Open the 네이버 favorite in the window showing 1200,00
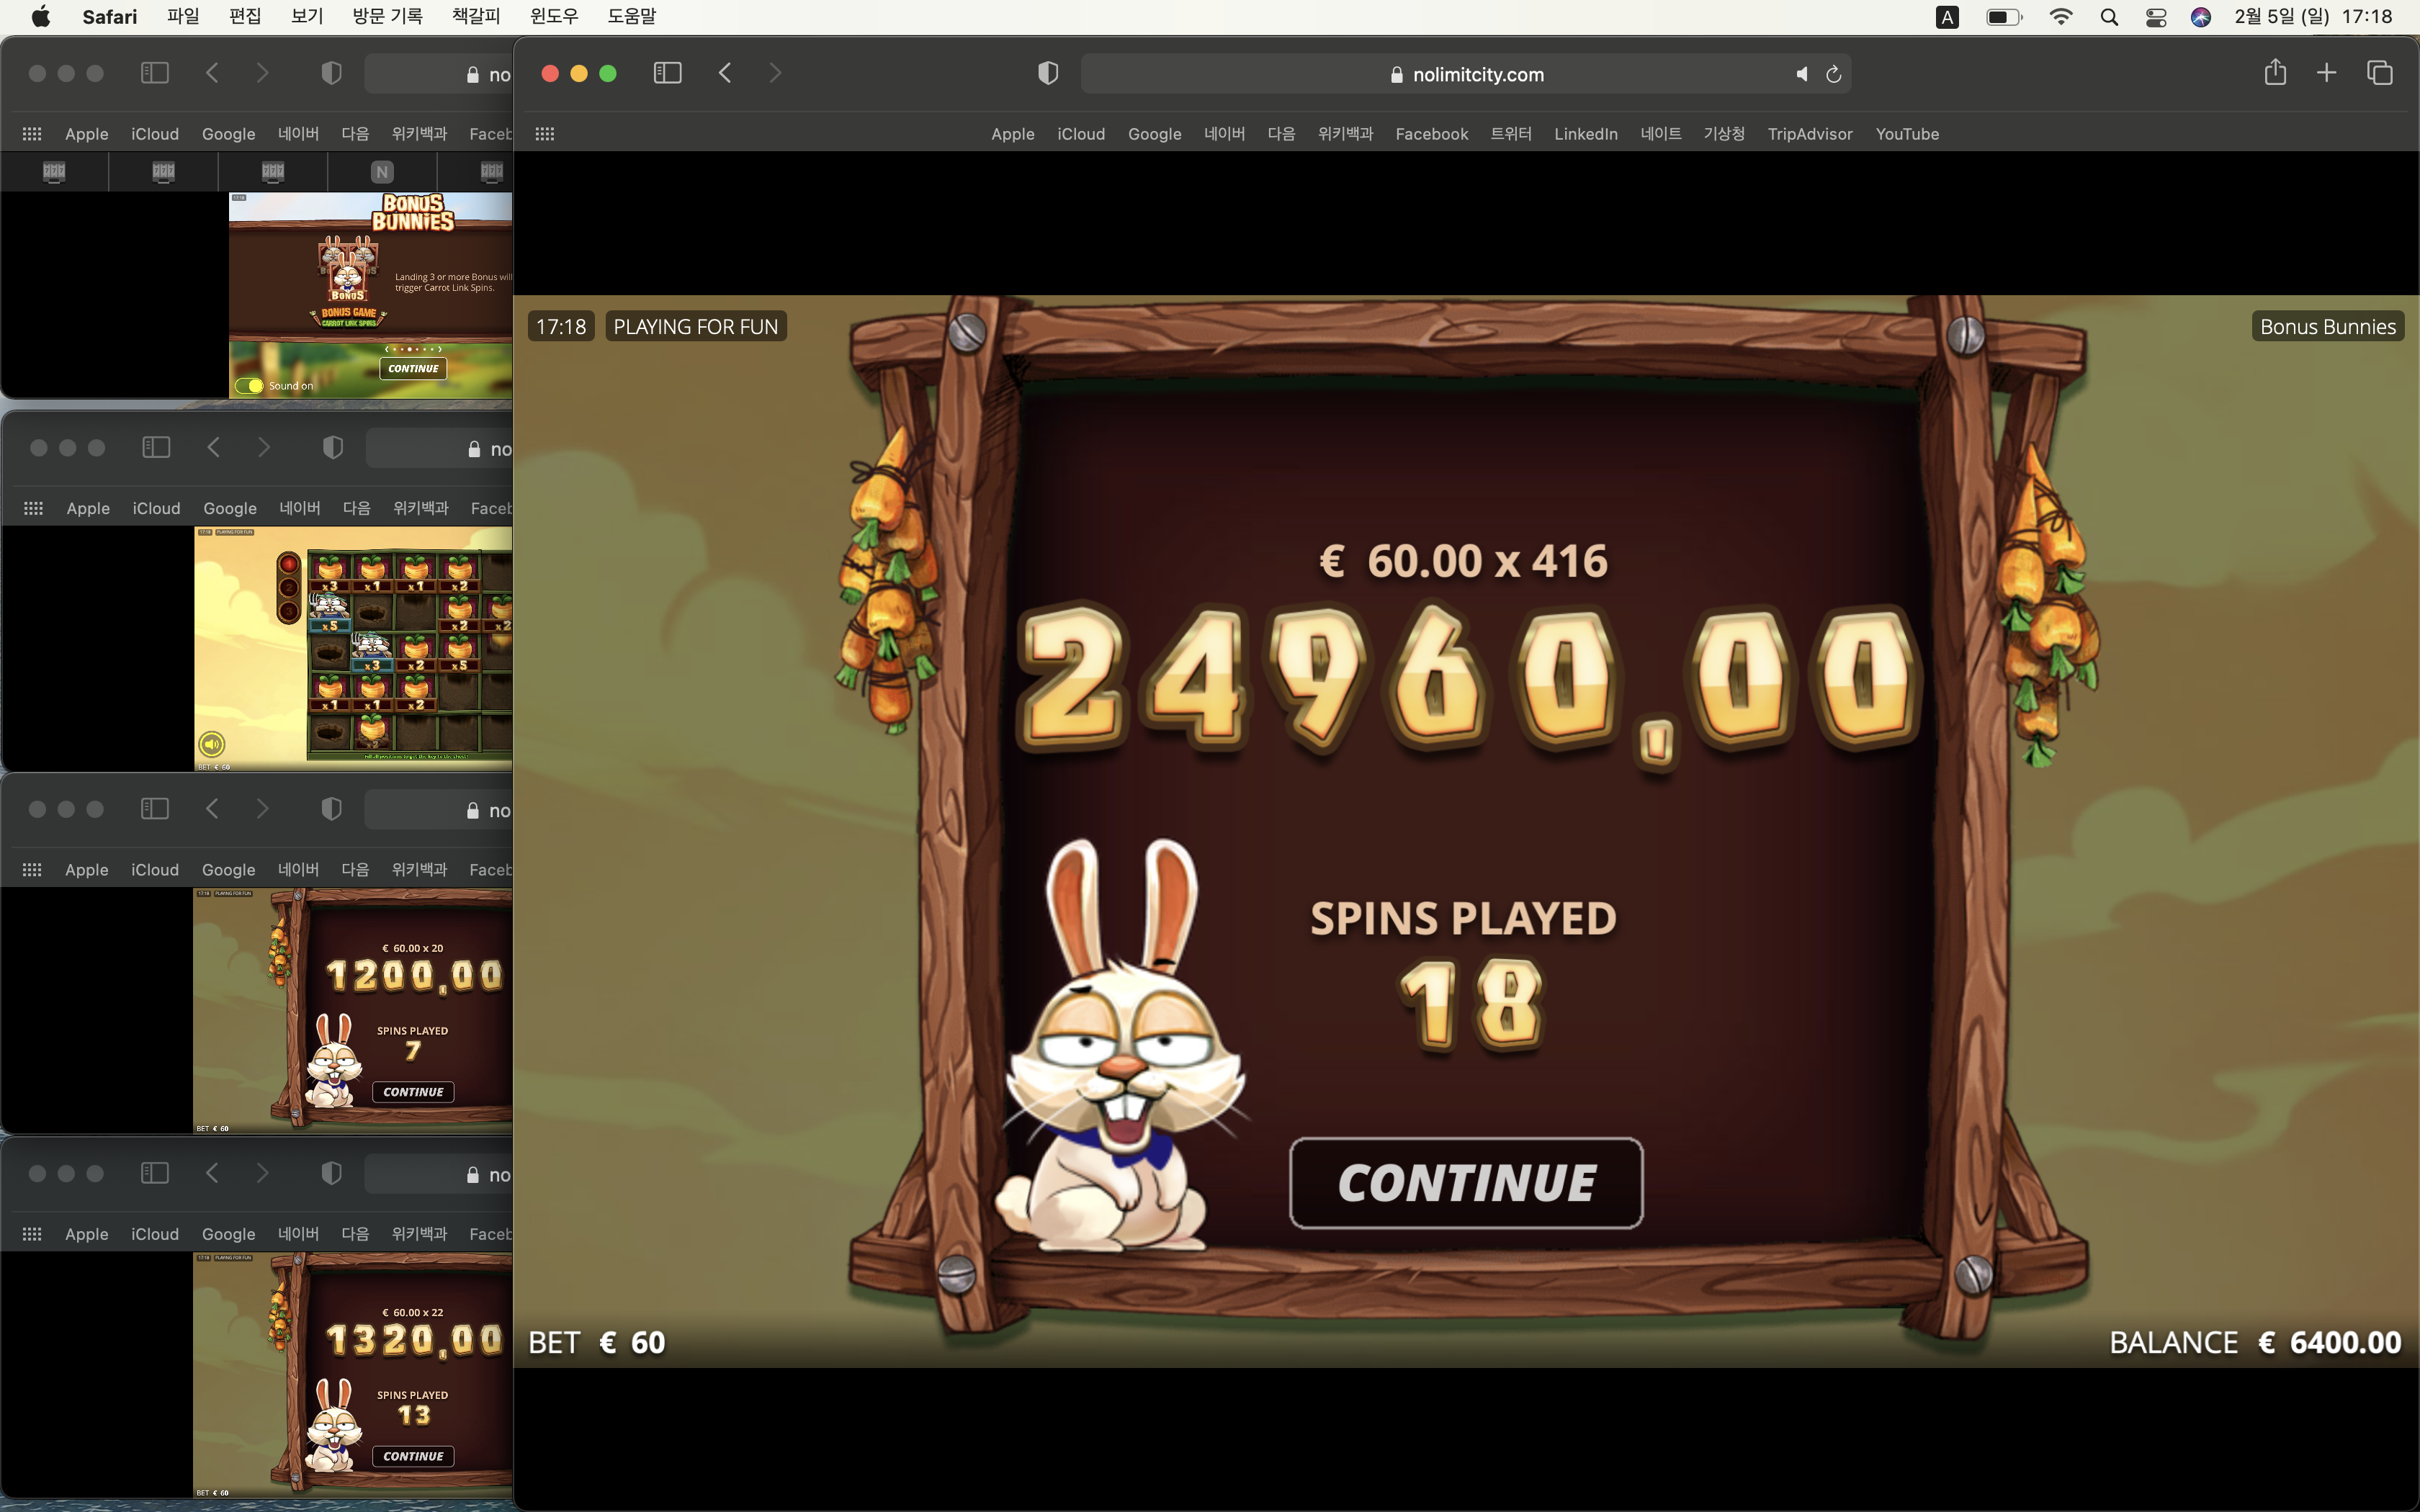 [298, 870]
